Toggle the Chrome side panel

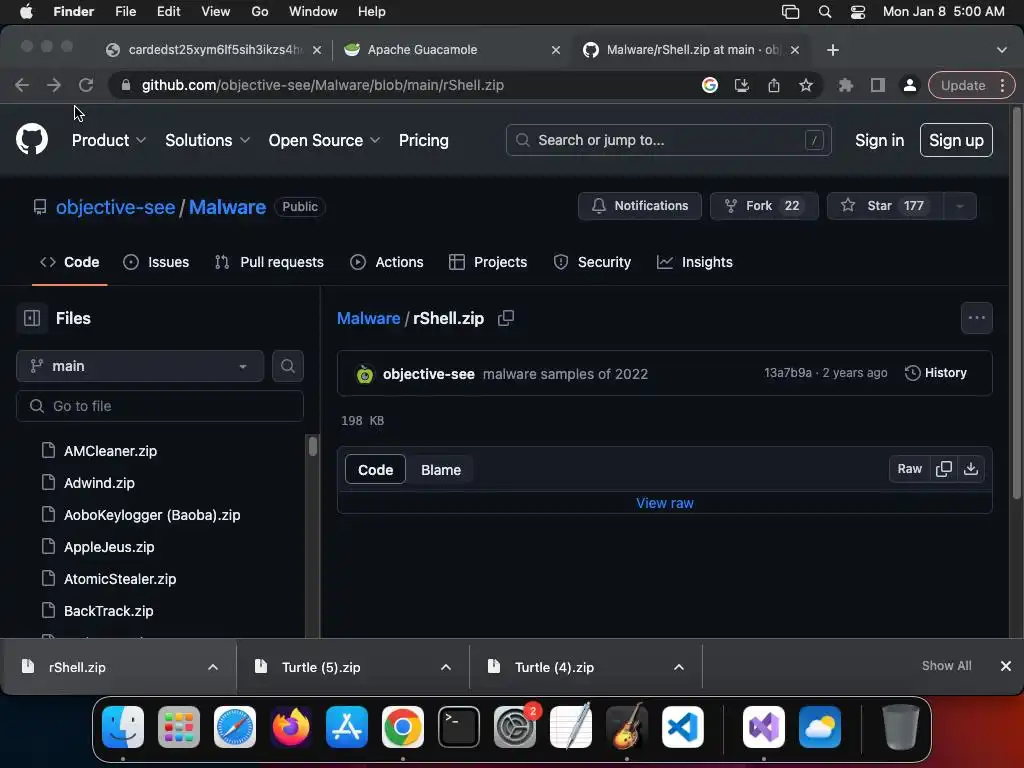(x=878, y=85)
